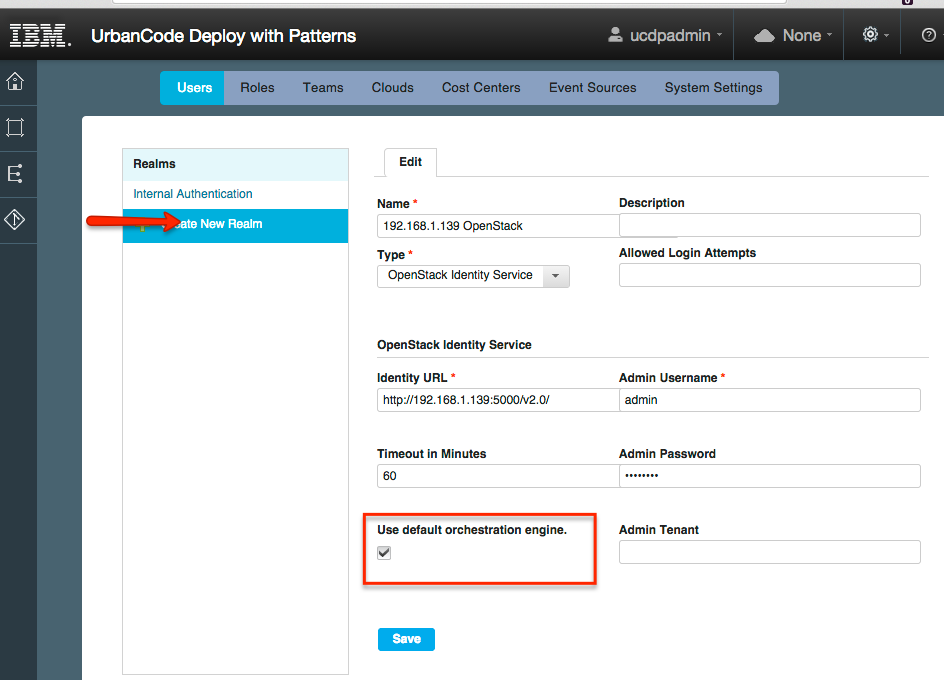Click the Admin Password field
944x680 pixels.
[x=769, y=476]
